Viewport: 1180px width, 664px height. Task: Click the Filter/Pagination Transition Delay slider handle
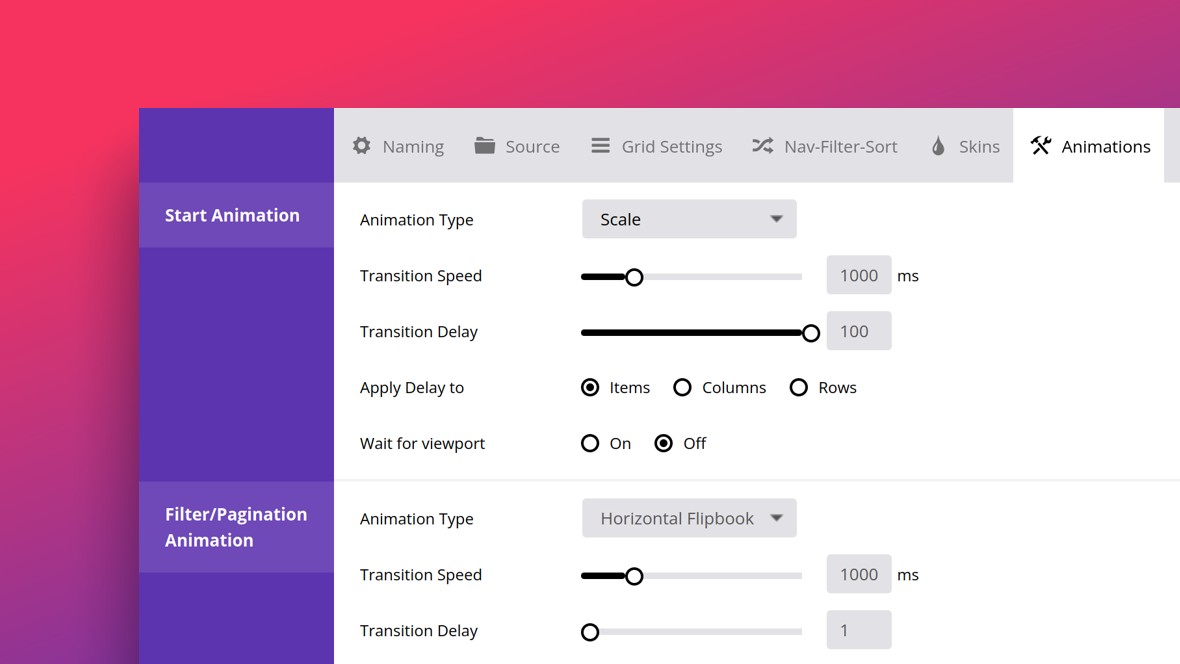(590, 632)
